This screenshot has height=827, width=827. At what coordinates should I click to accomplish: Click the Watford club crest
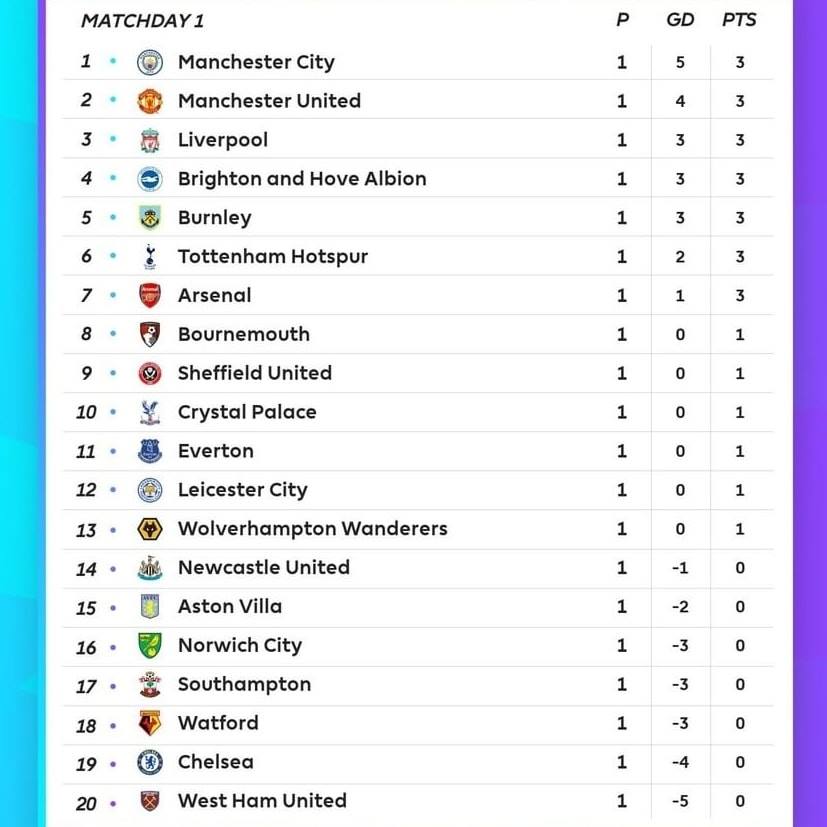pos(150,723)
